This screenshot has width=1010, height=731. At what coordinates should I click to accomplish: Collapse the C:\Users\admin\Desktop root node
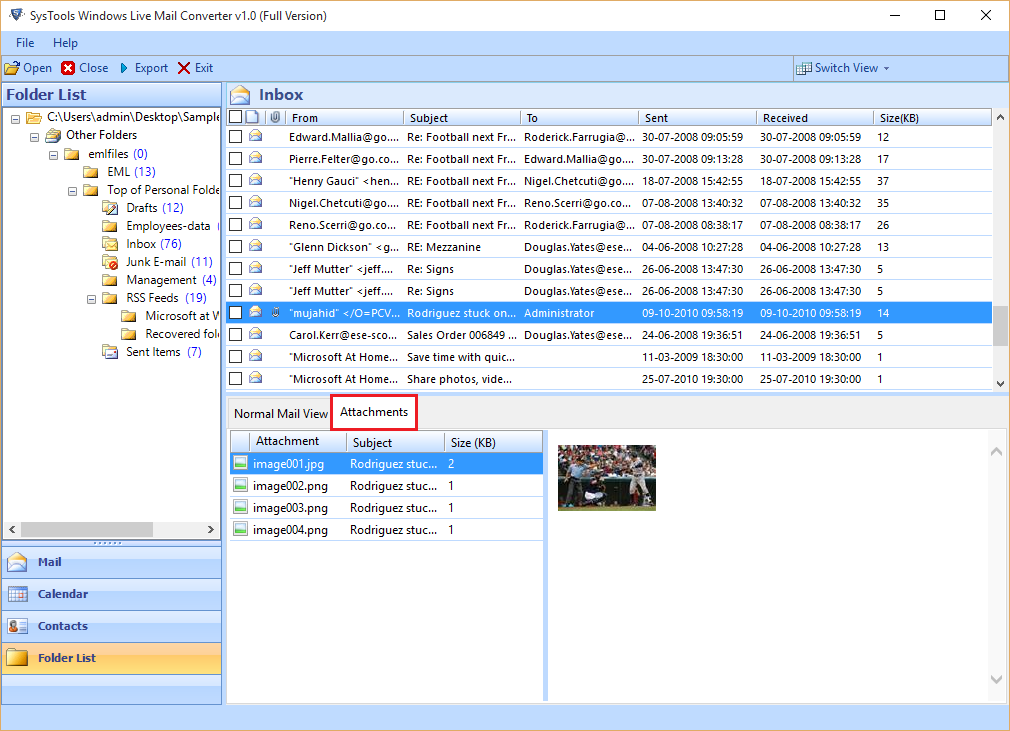(15, 119)
